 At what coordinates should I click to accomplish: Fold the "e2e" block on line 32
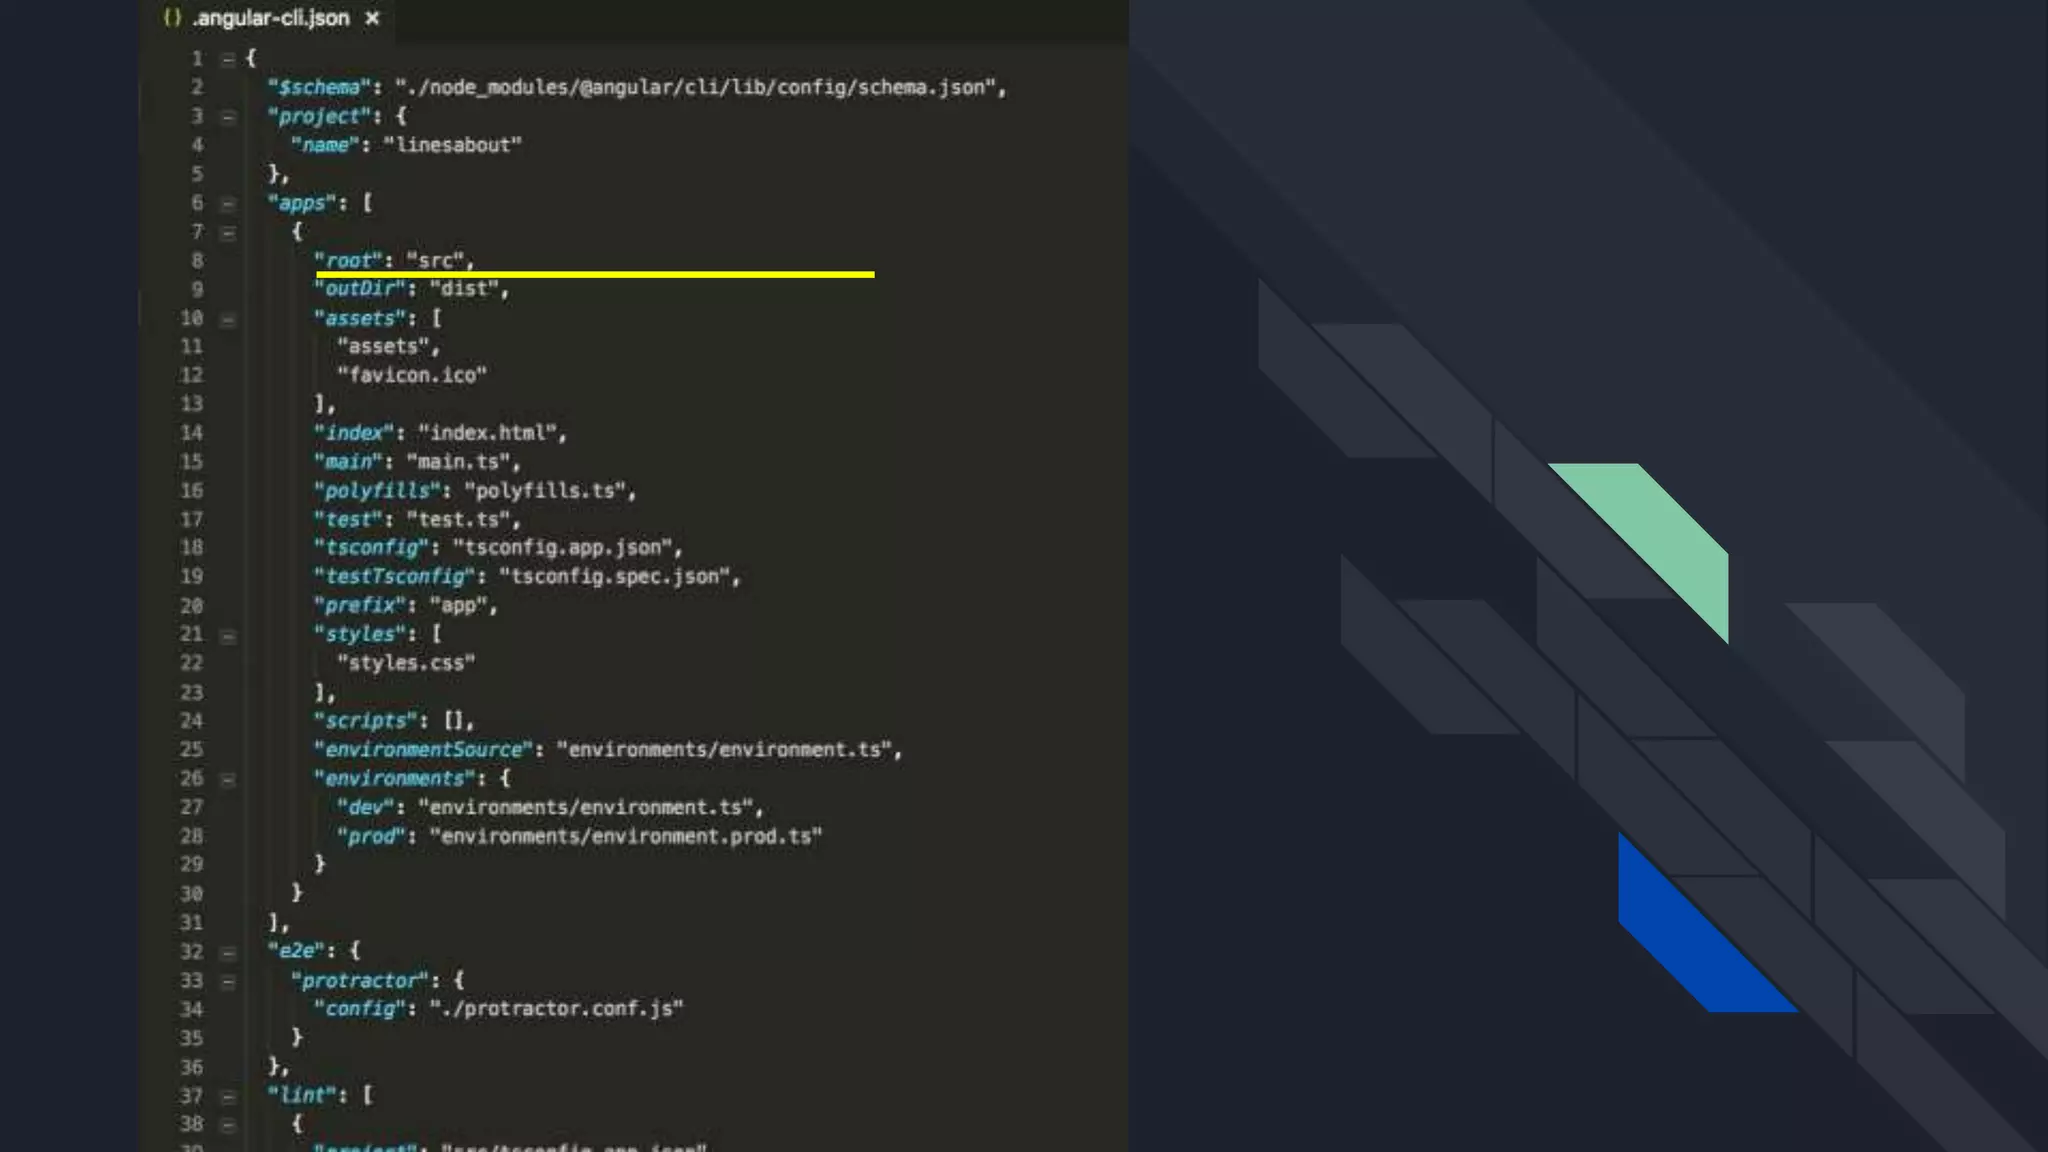click(228, 952)
